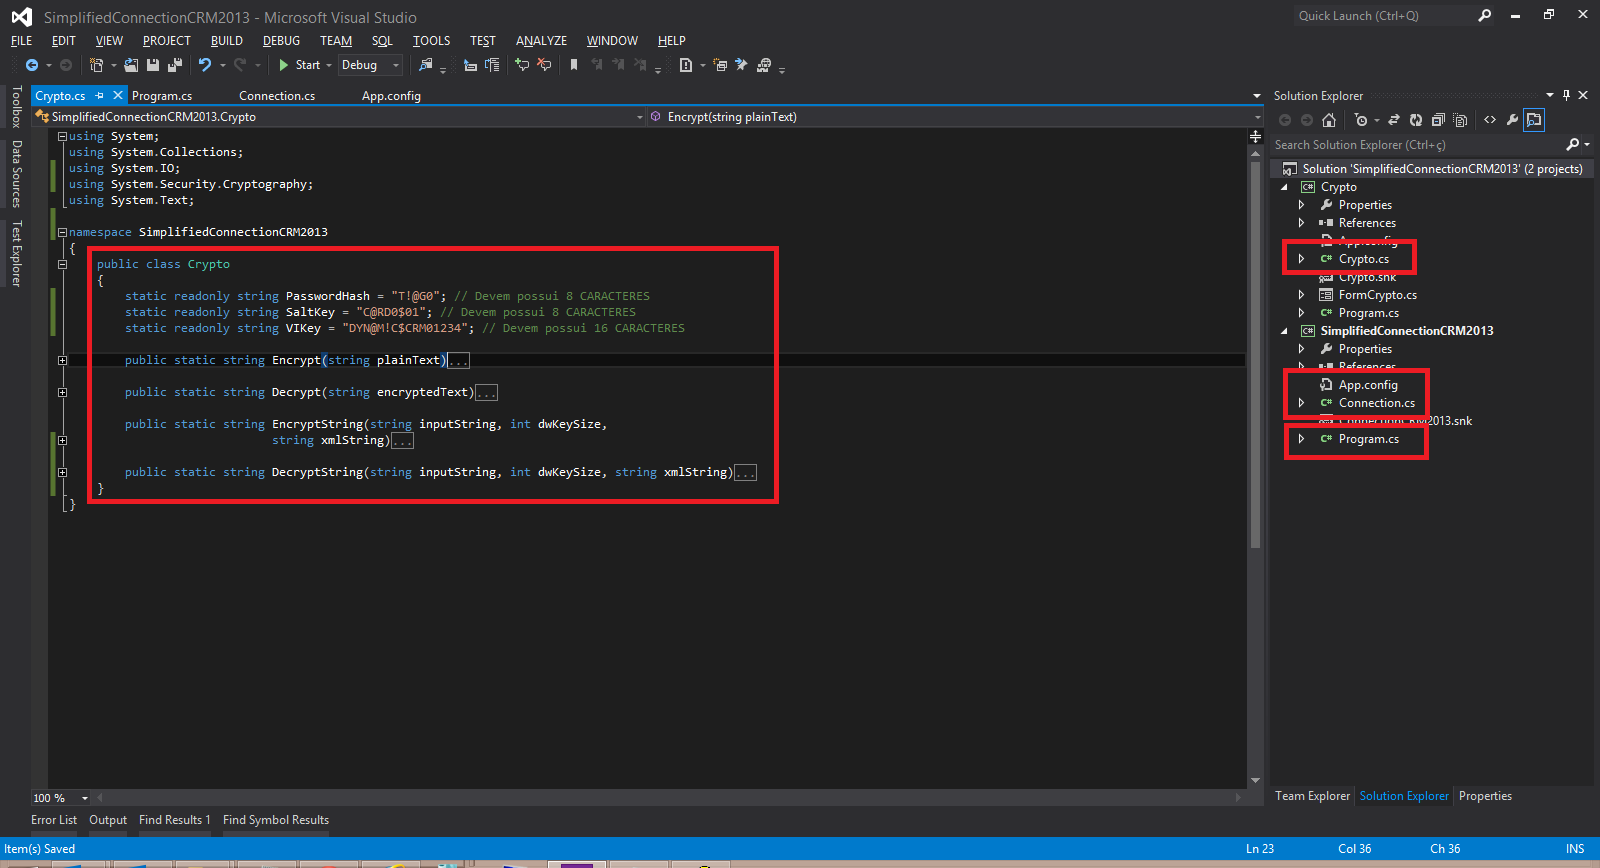This screenshot has height=868, width=1600.
Task: Expand the collapsed Encrypt method outline
Action: point(62,361)
